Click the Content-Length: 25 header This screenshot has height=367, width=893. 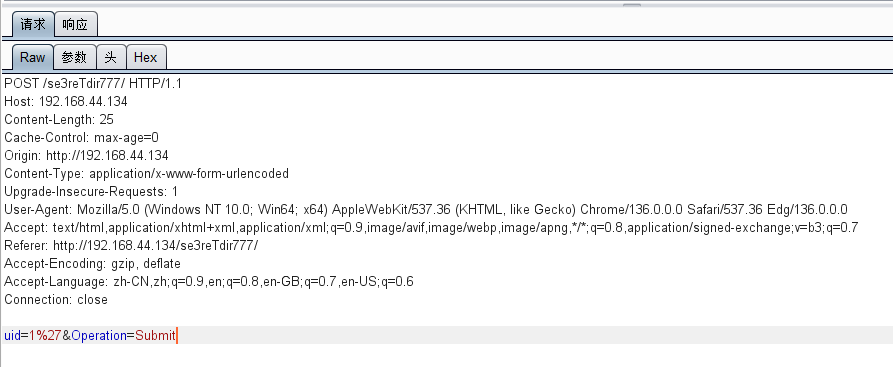coord(59,120)
